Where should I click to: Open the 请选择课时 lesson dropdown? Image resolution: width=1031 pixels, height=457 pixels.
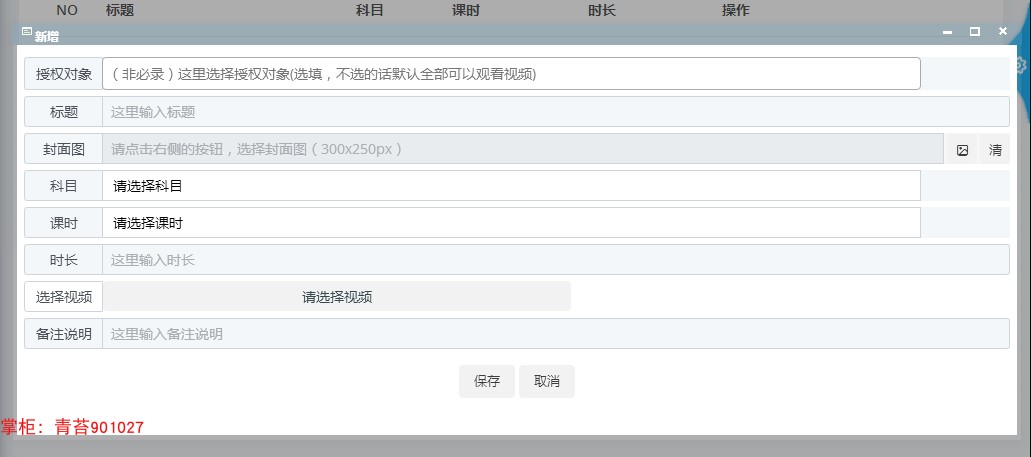click(x=511, y=224)
